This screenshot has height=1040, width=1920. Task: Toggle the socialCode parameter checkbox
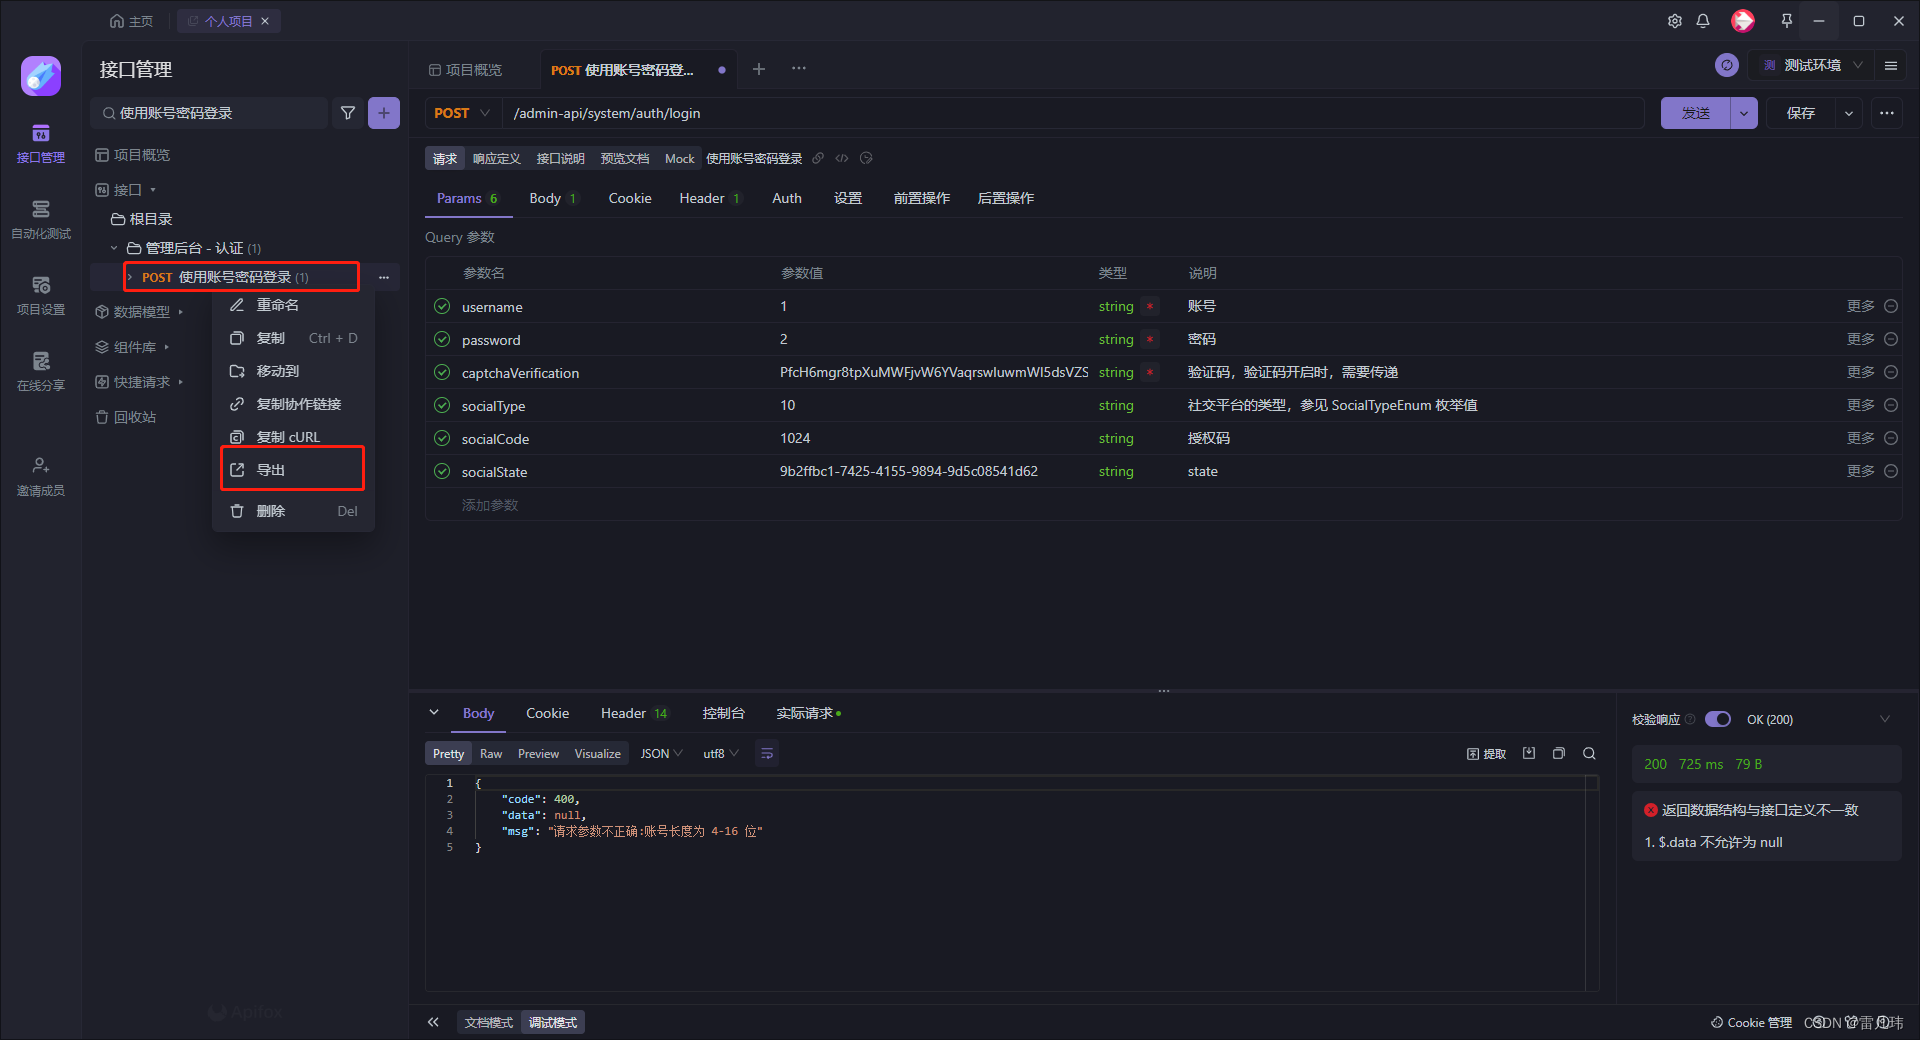pyautogui.click(x=442, y=438)
